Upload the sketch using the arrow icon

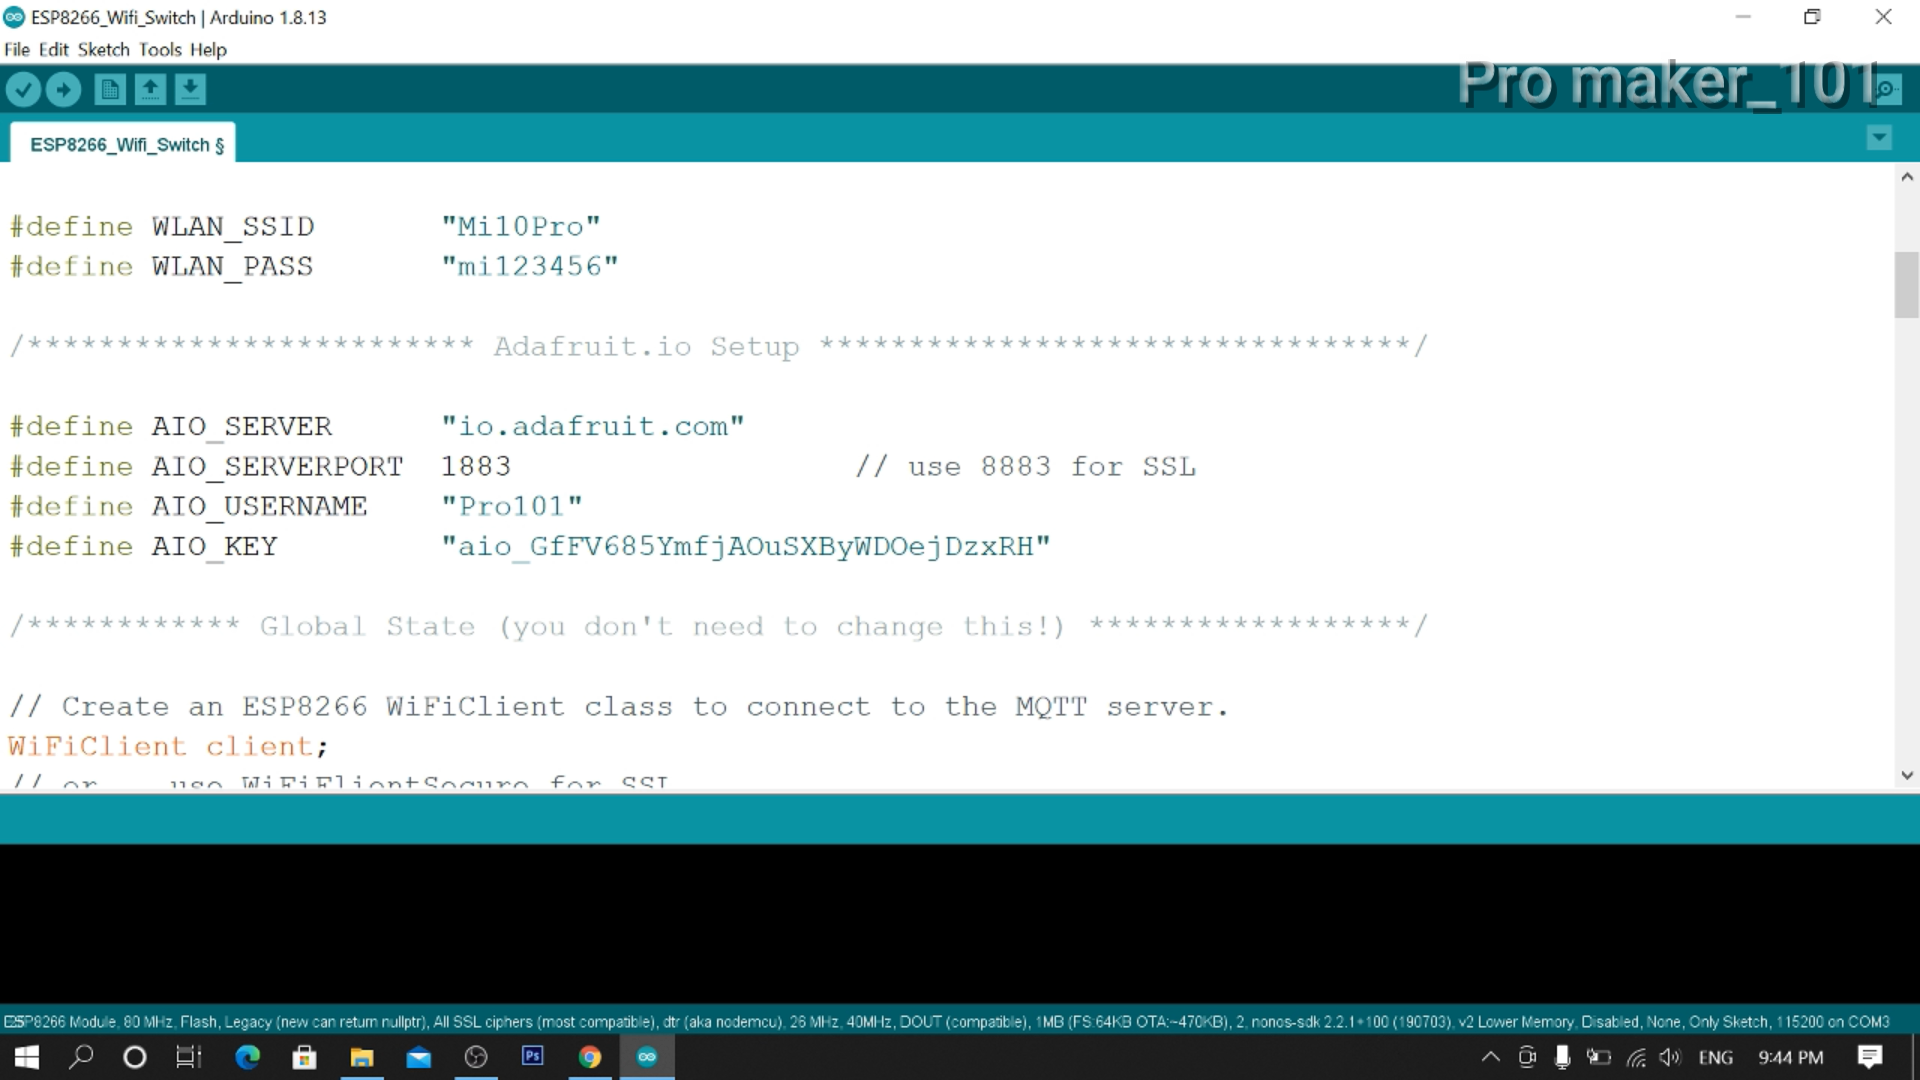(63, 89)
